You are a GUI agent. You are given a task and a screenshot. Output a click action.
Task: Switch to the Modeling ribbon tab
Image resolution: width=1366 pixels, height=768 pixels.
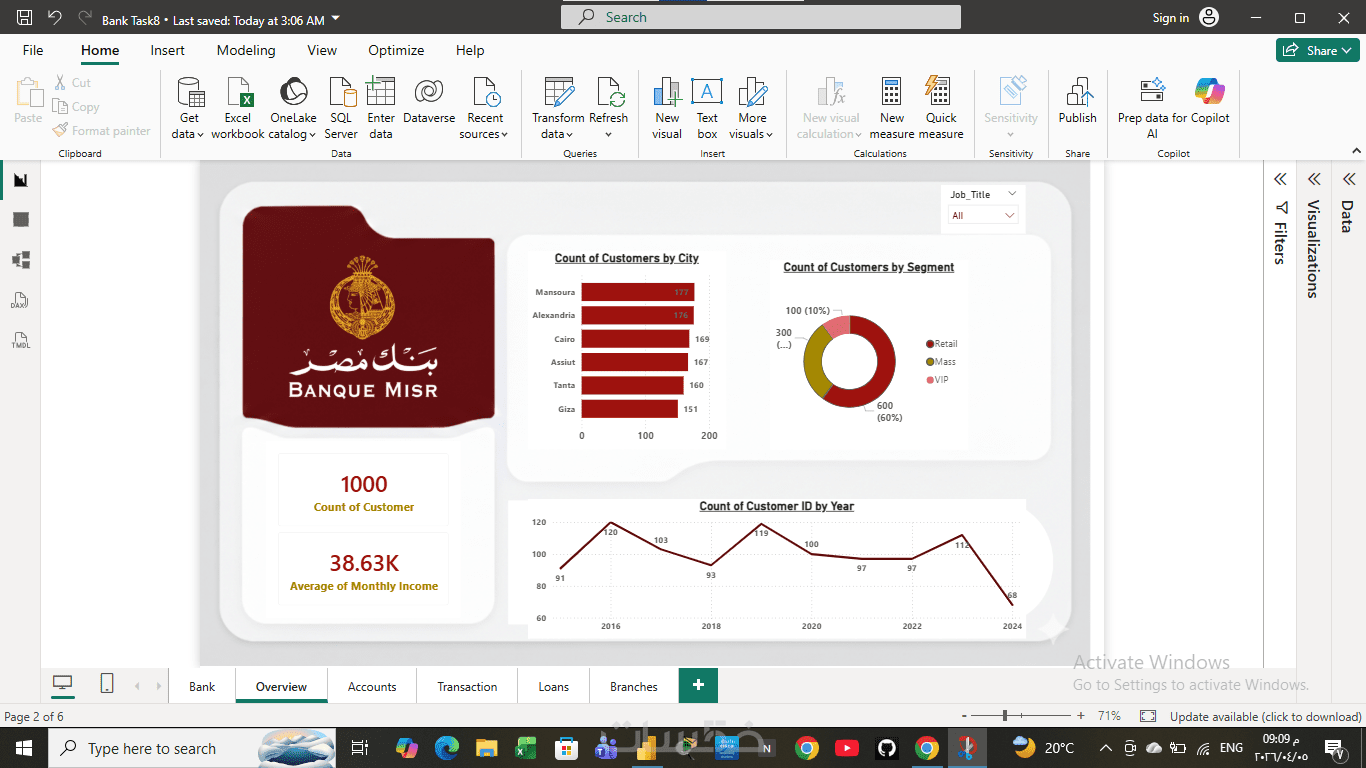click(x=246, y=50)
